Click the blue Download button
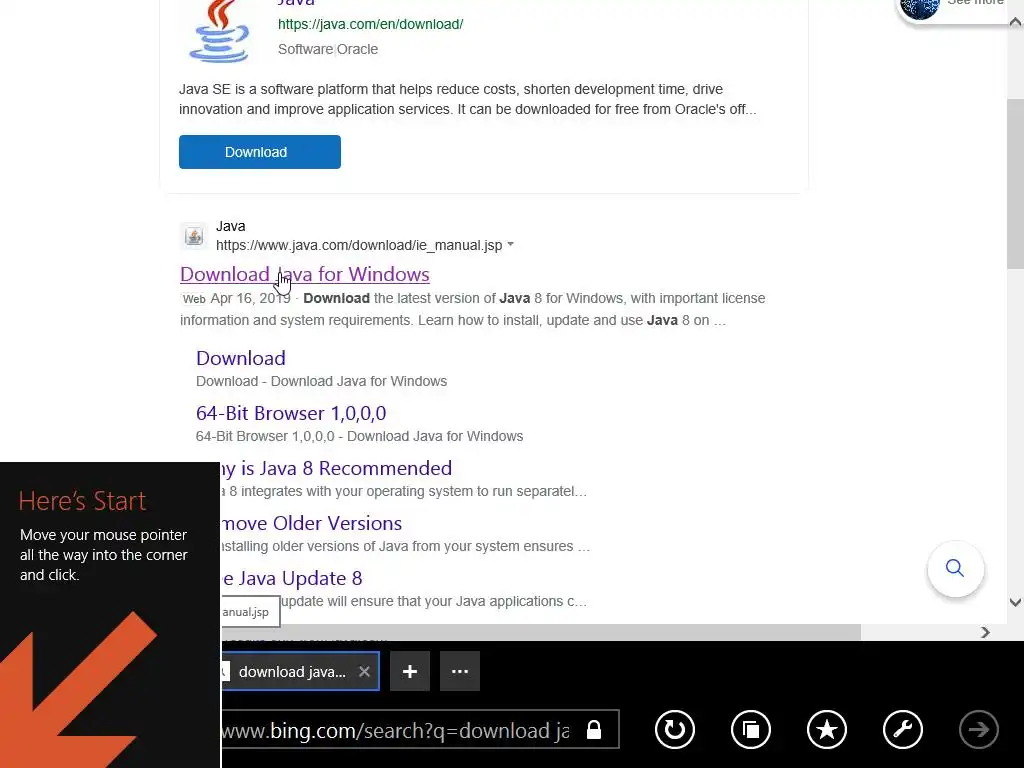Image resolution: width=1024 pixels, height=768 pixels. [259, 152]
